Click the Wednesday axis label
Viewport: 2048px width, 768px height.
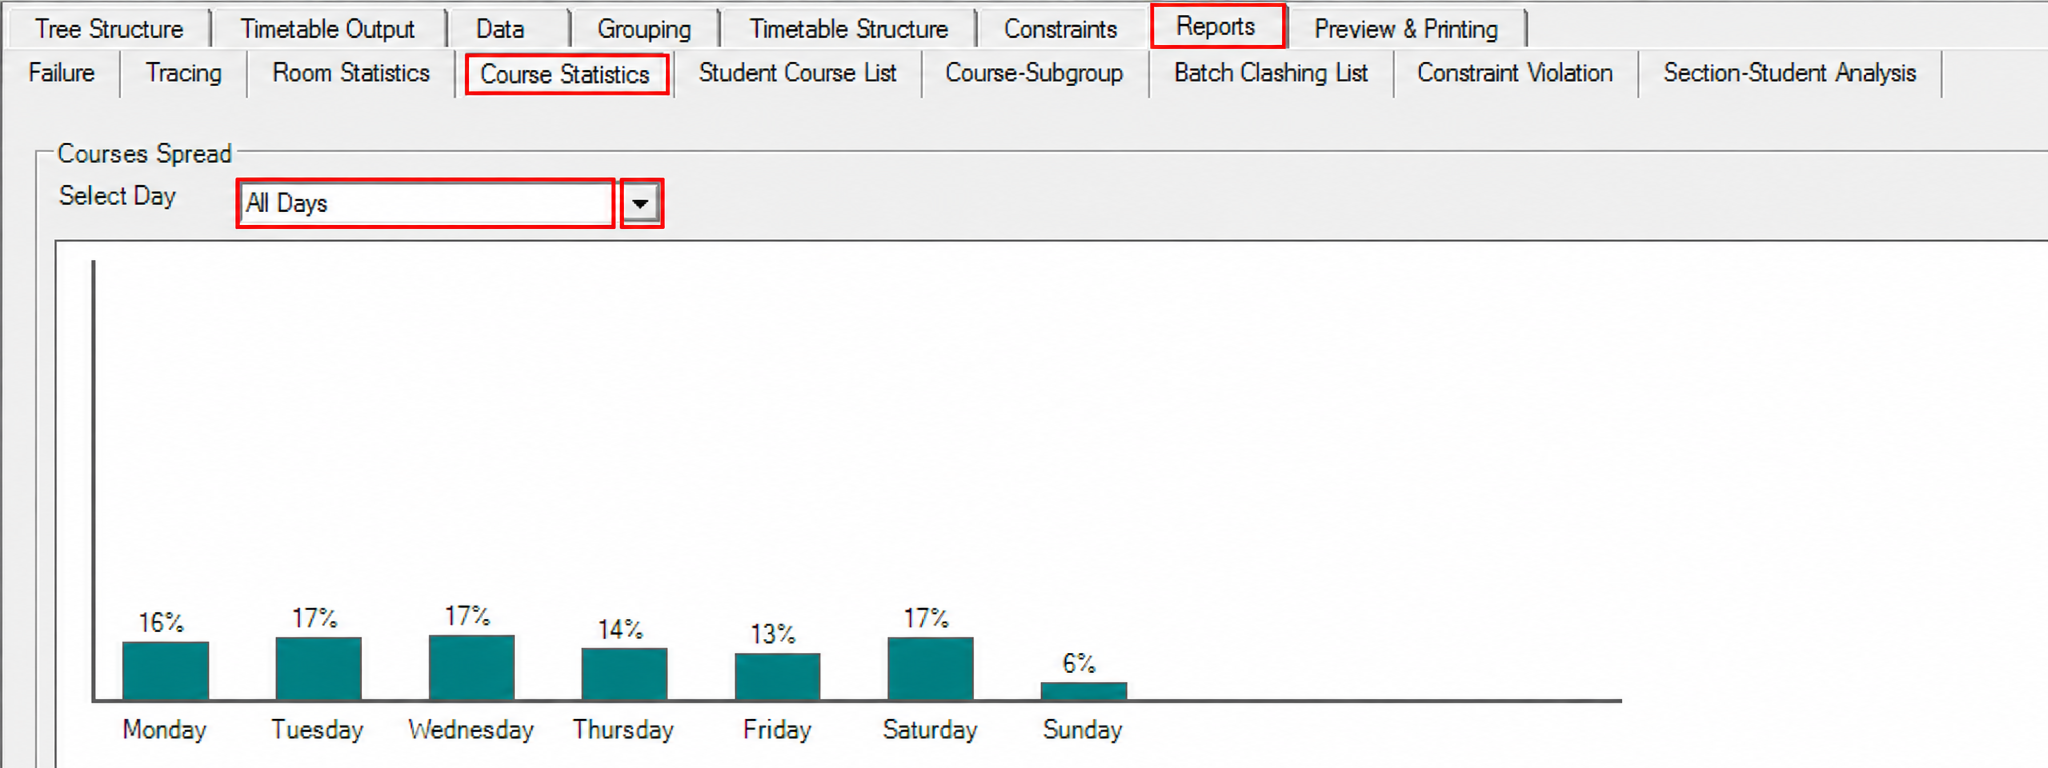(471, 730)
